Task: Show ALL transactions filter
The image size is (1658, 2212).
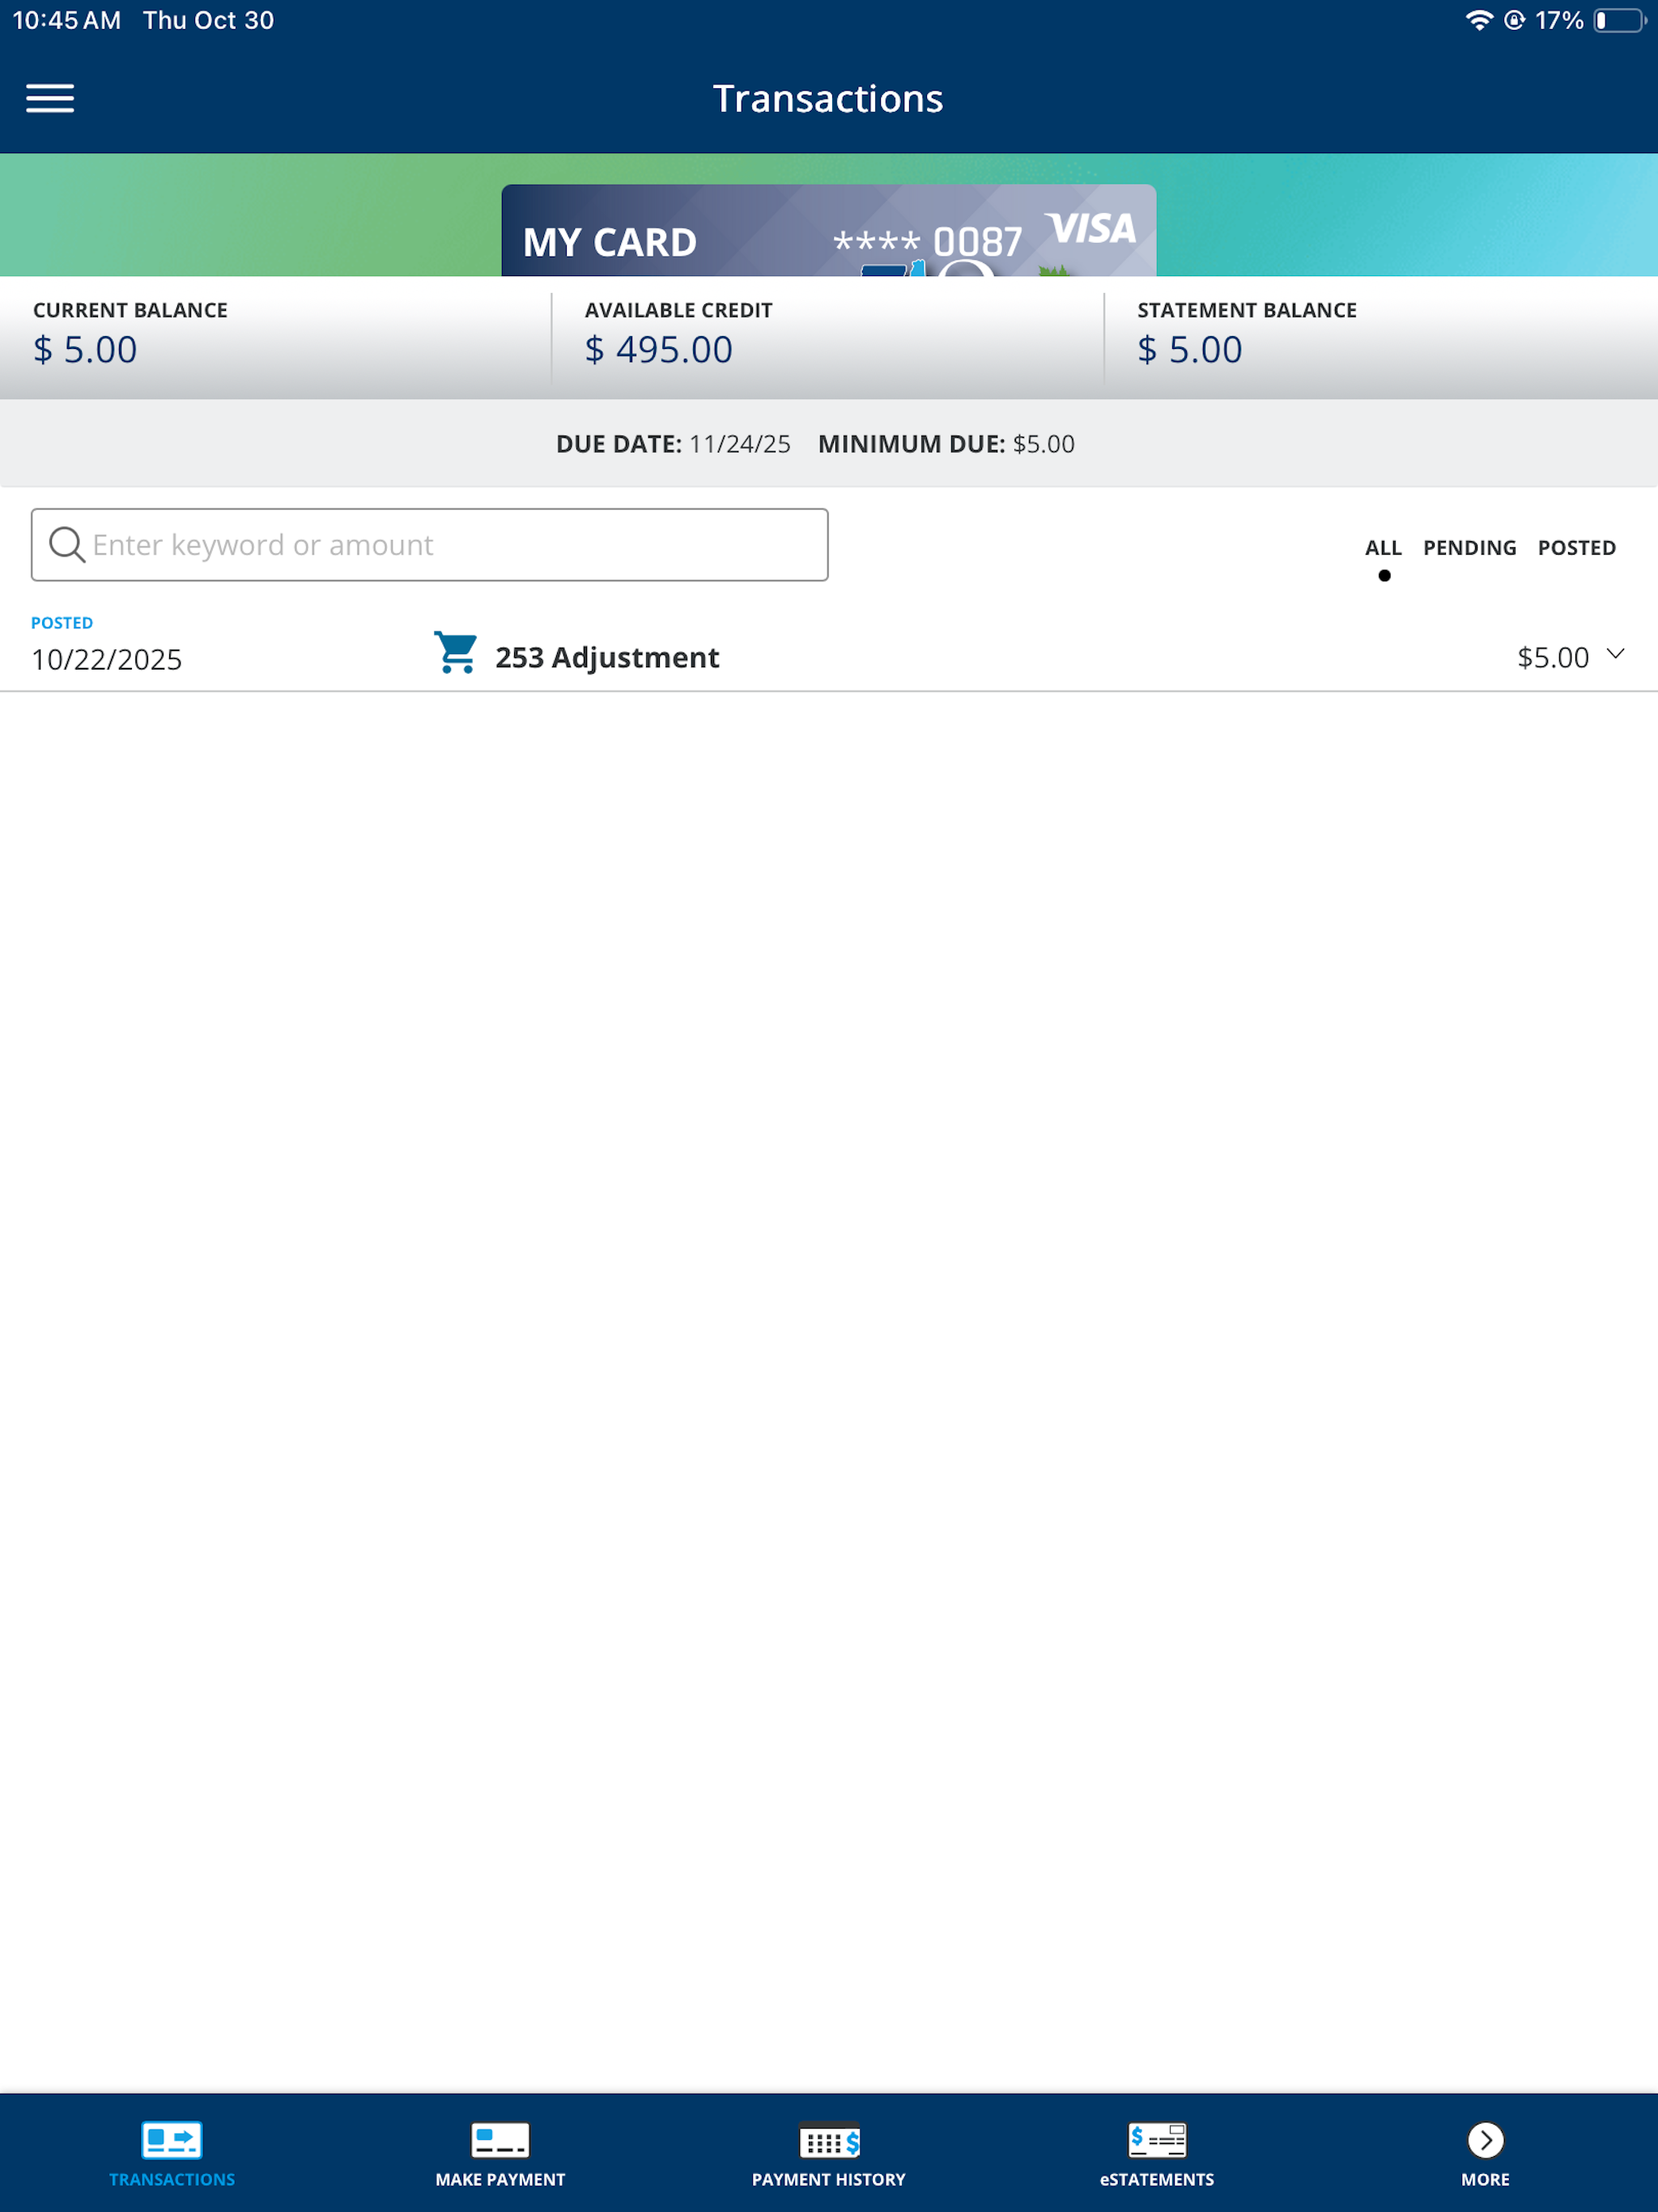Action: point(1383,548)
